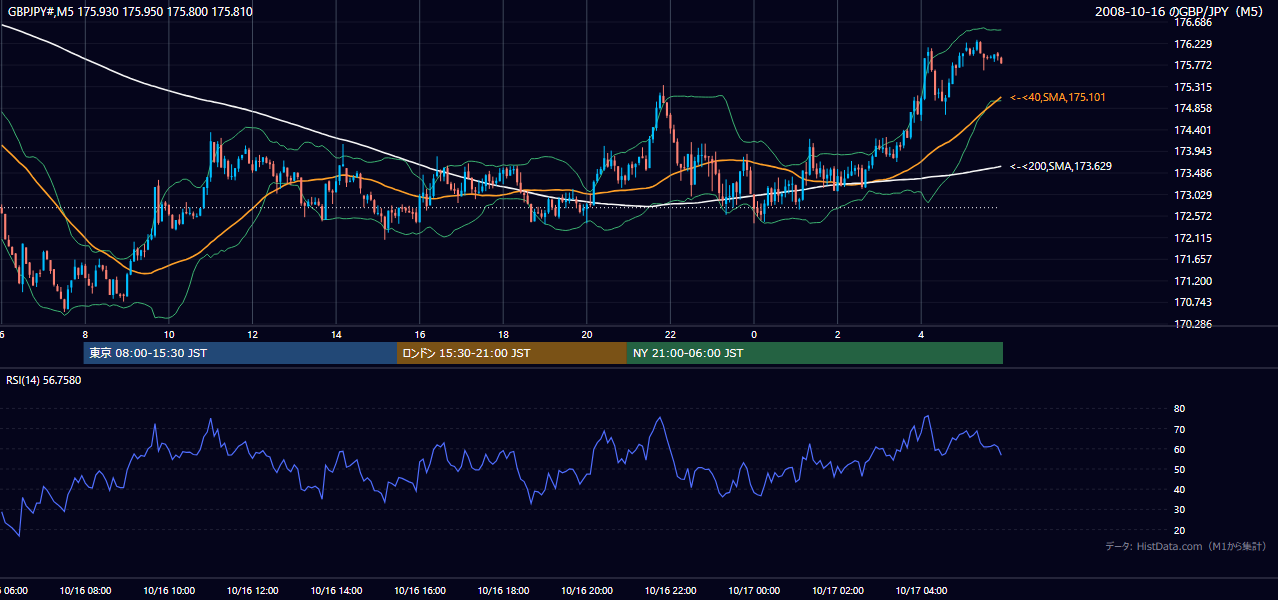Click the 171.200 price axis value
This screenshot has height=600, width=1278.
point(1193,281)
